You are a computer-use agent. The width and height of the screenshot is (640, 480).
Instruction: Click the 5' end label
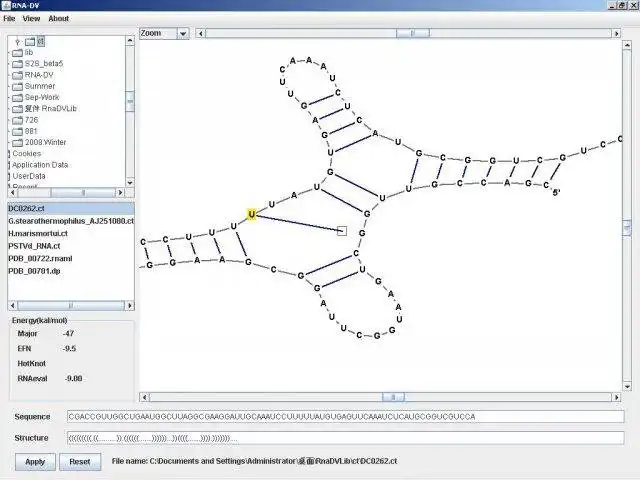tap(556, 192)
